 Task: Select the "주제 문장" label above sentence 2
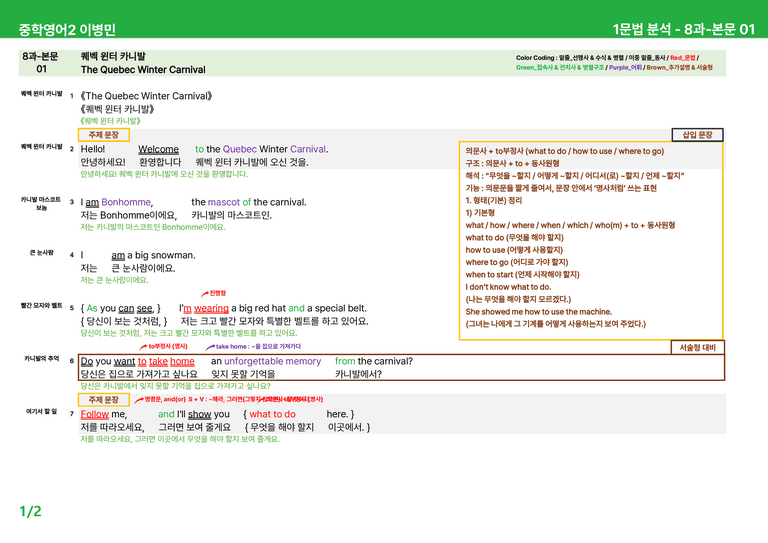(104, 135)
